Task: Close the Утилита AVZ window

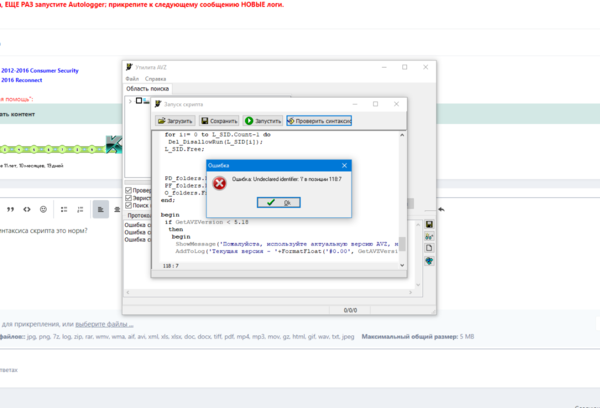Action: pos(426,67)
